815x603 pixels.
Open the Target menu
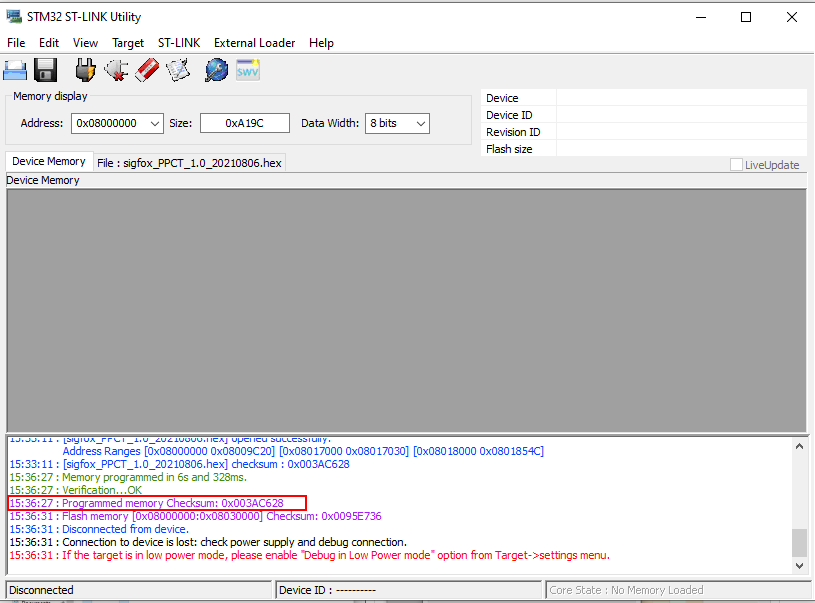128,43
